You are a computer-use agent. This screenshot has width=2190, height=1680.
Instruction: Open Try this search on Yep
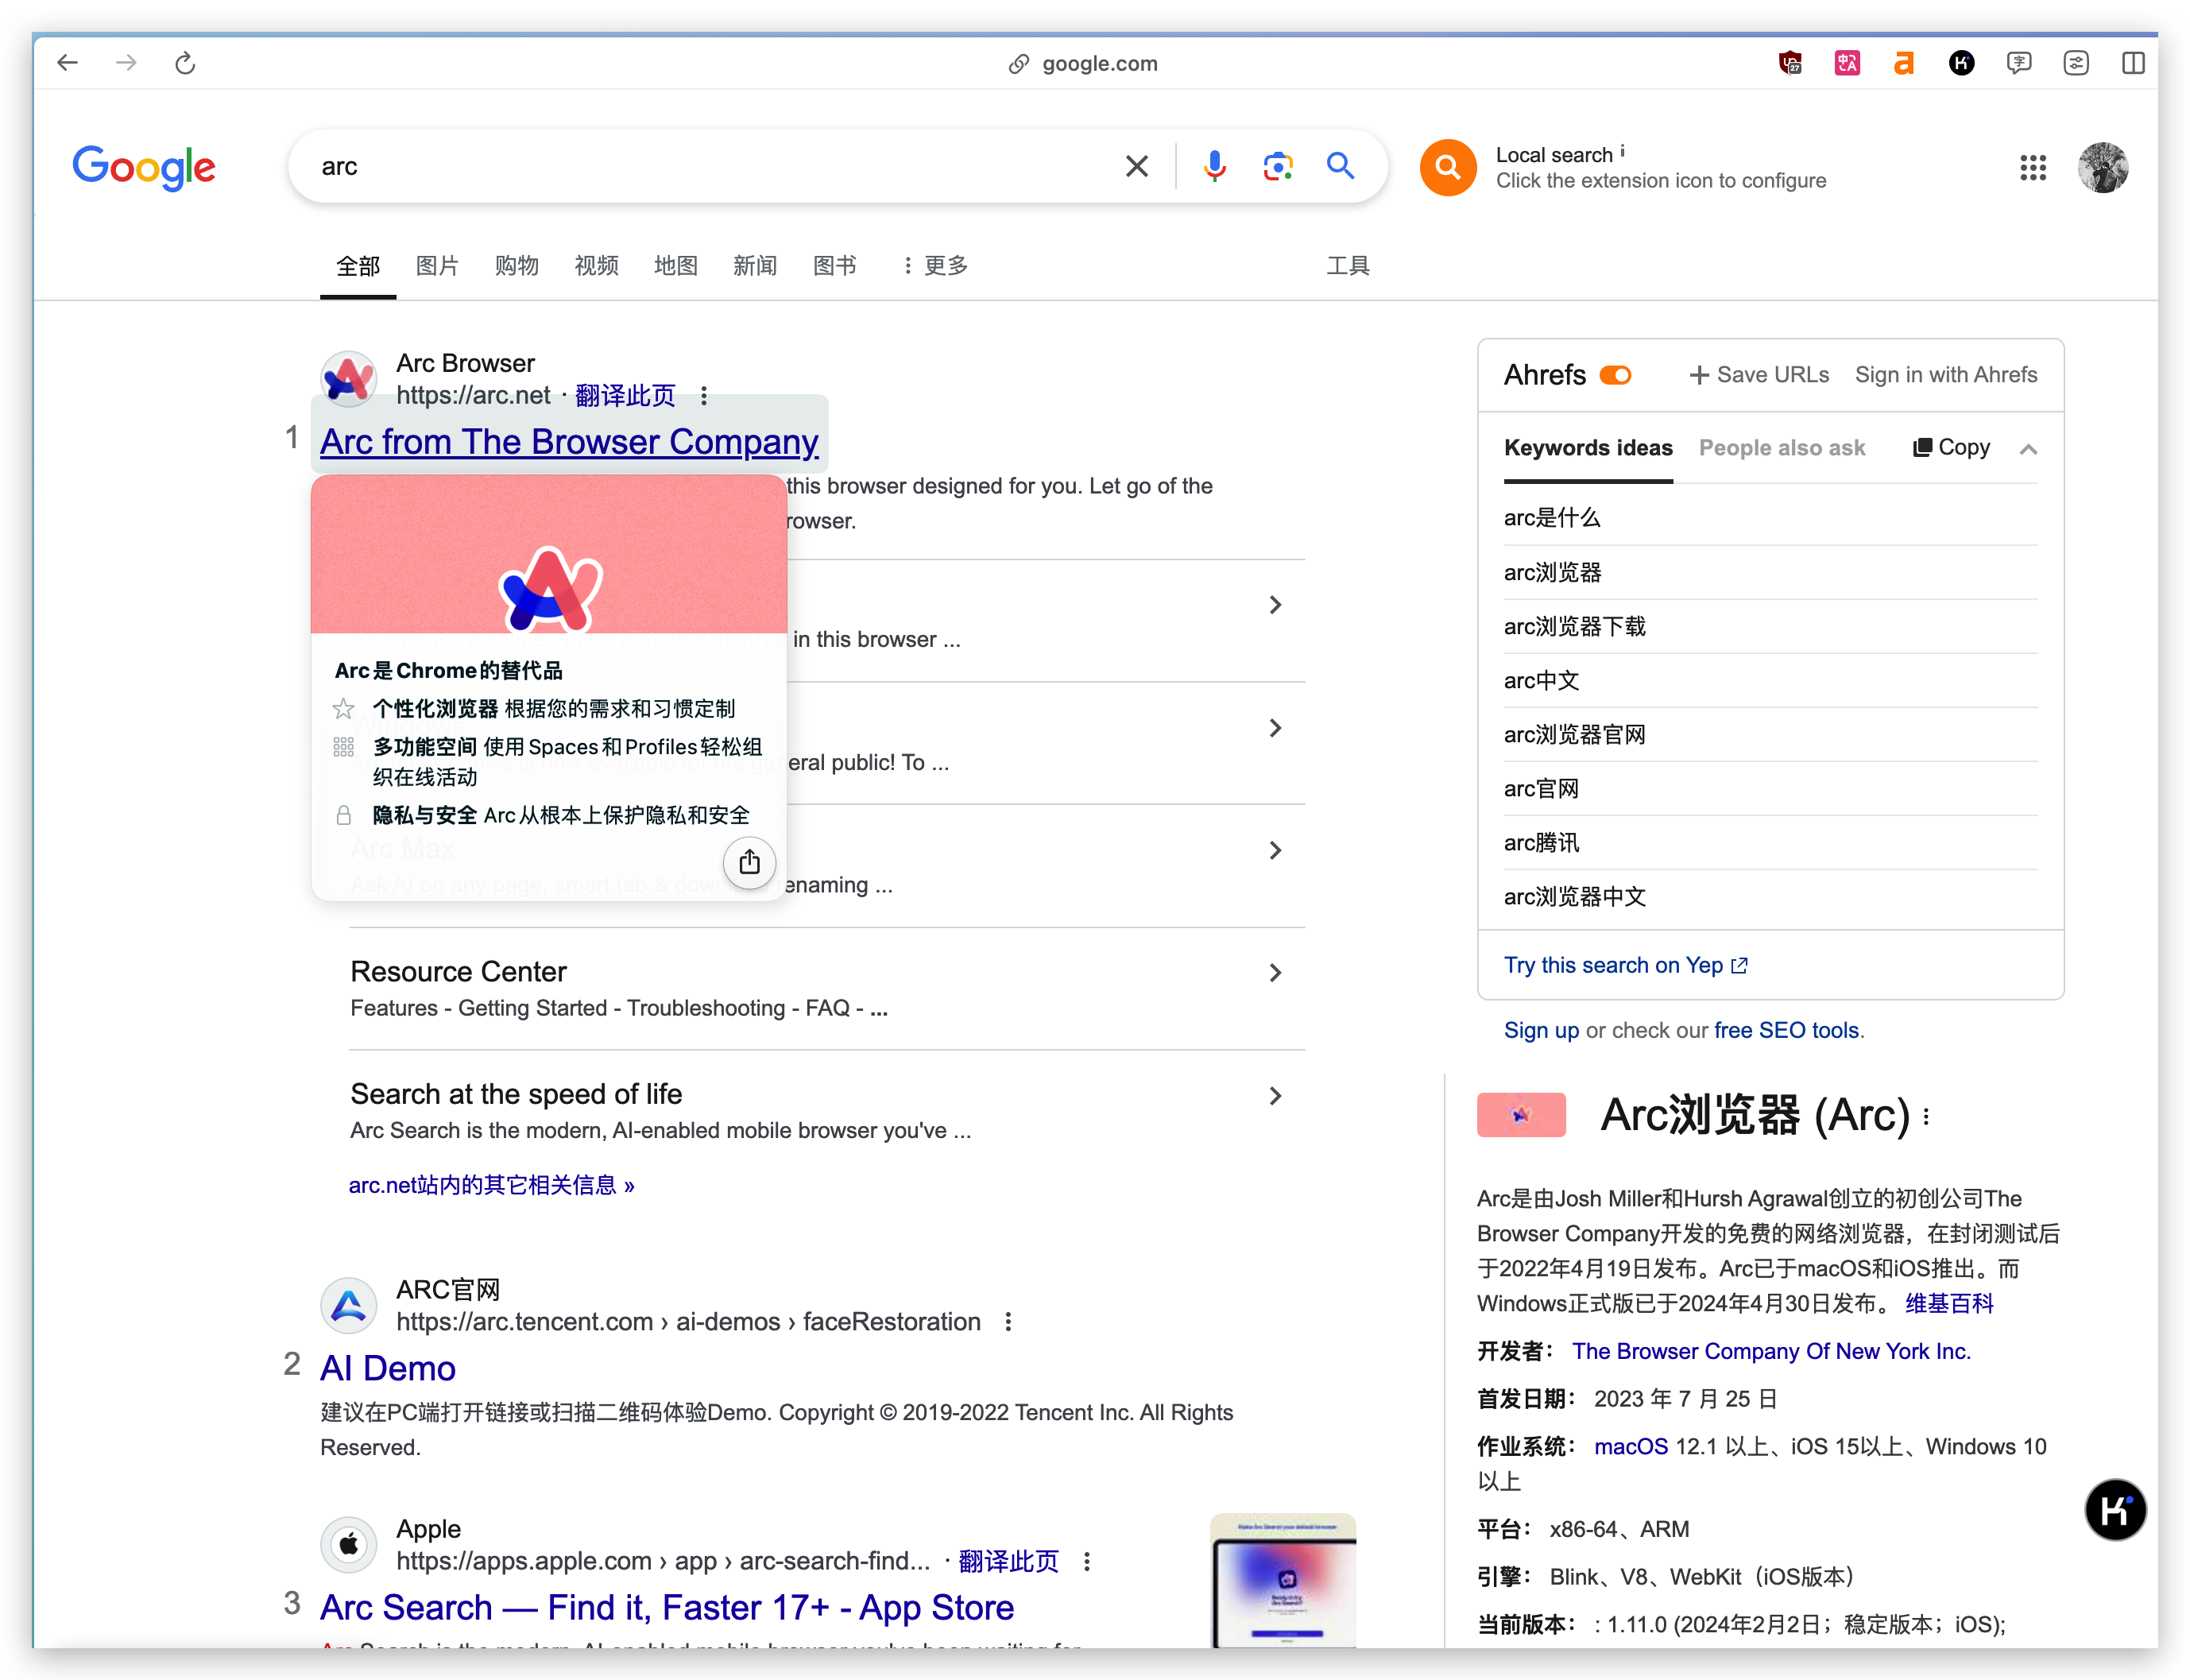pos(1613,964)
